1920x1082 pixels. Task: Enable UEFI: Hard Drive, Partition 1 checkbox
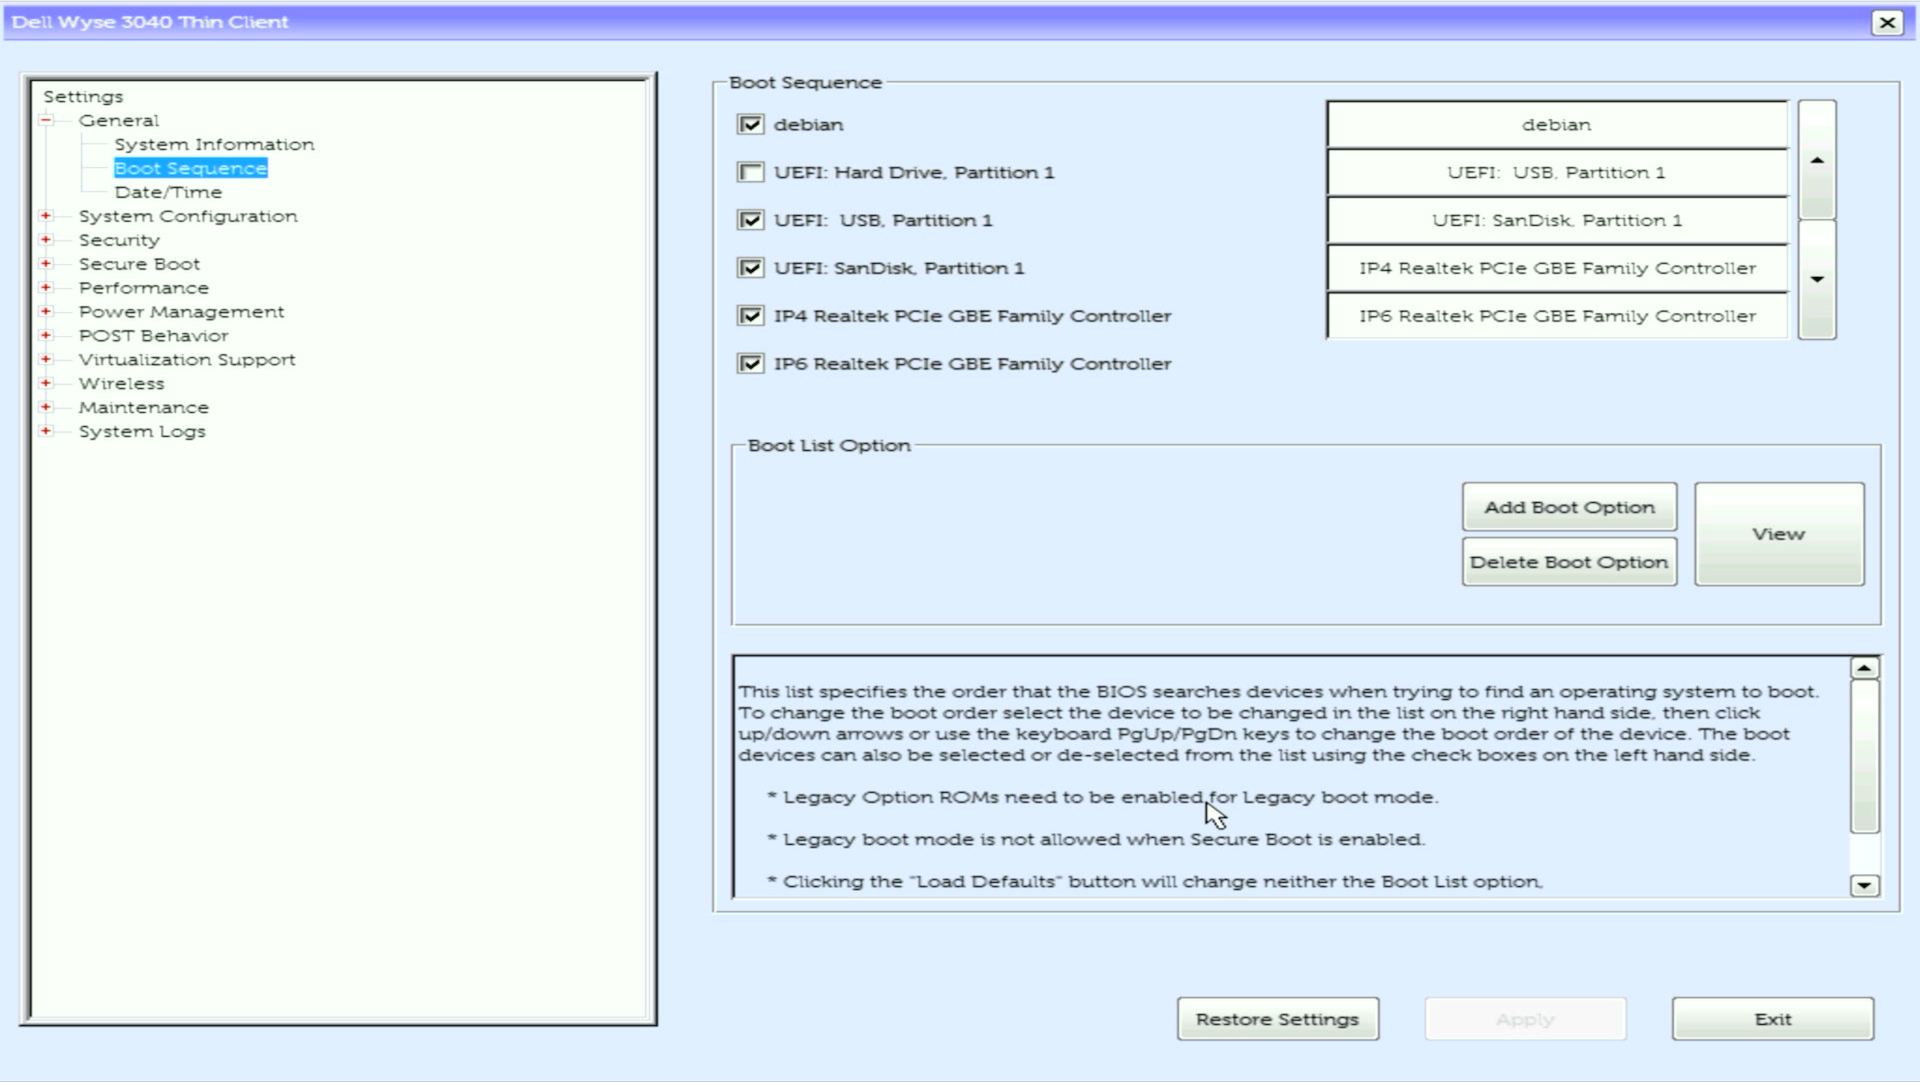(x=750, y=172)
